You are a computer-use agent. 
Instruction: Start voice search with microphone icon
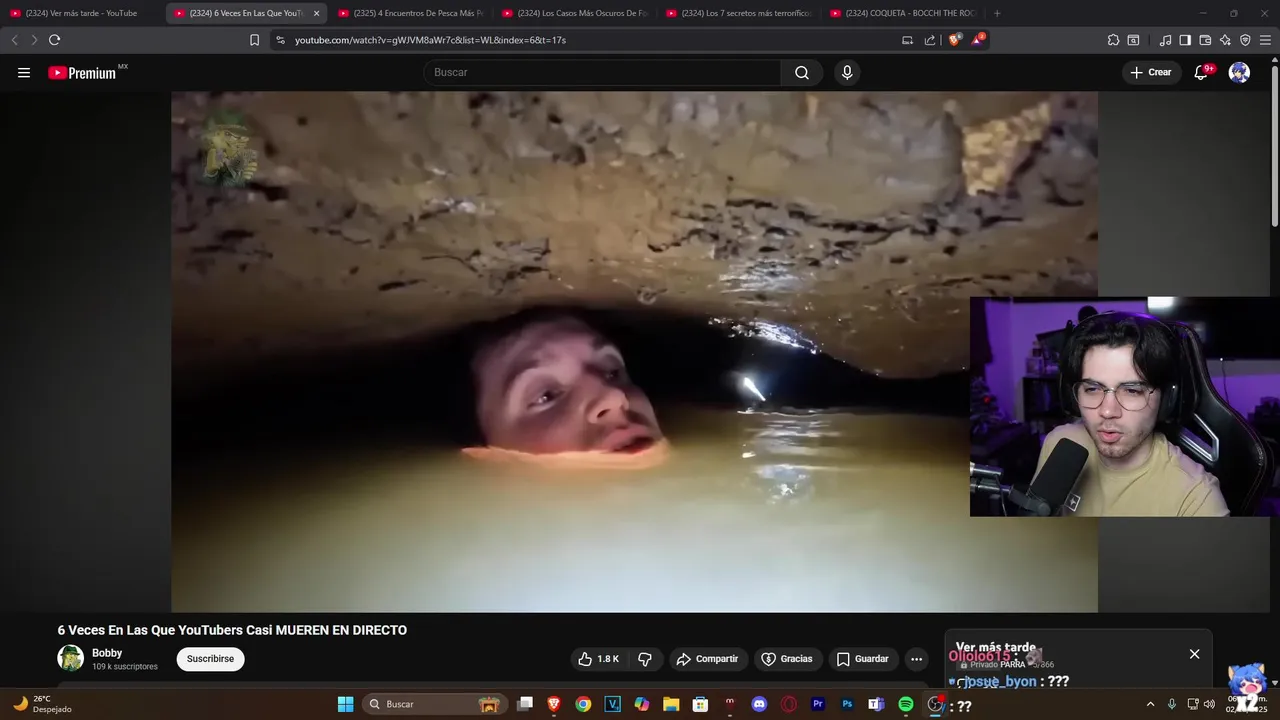coord(847,72)
